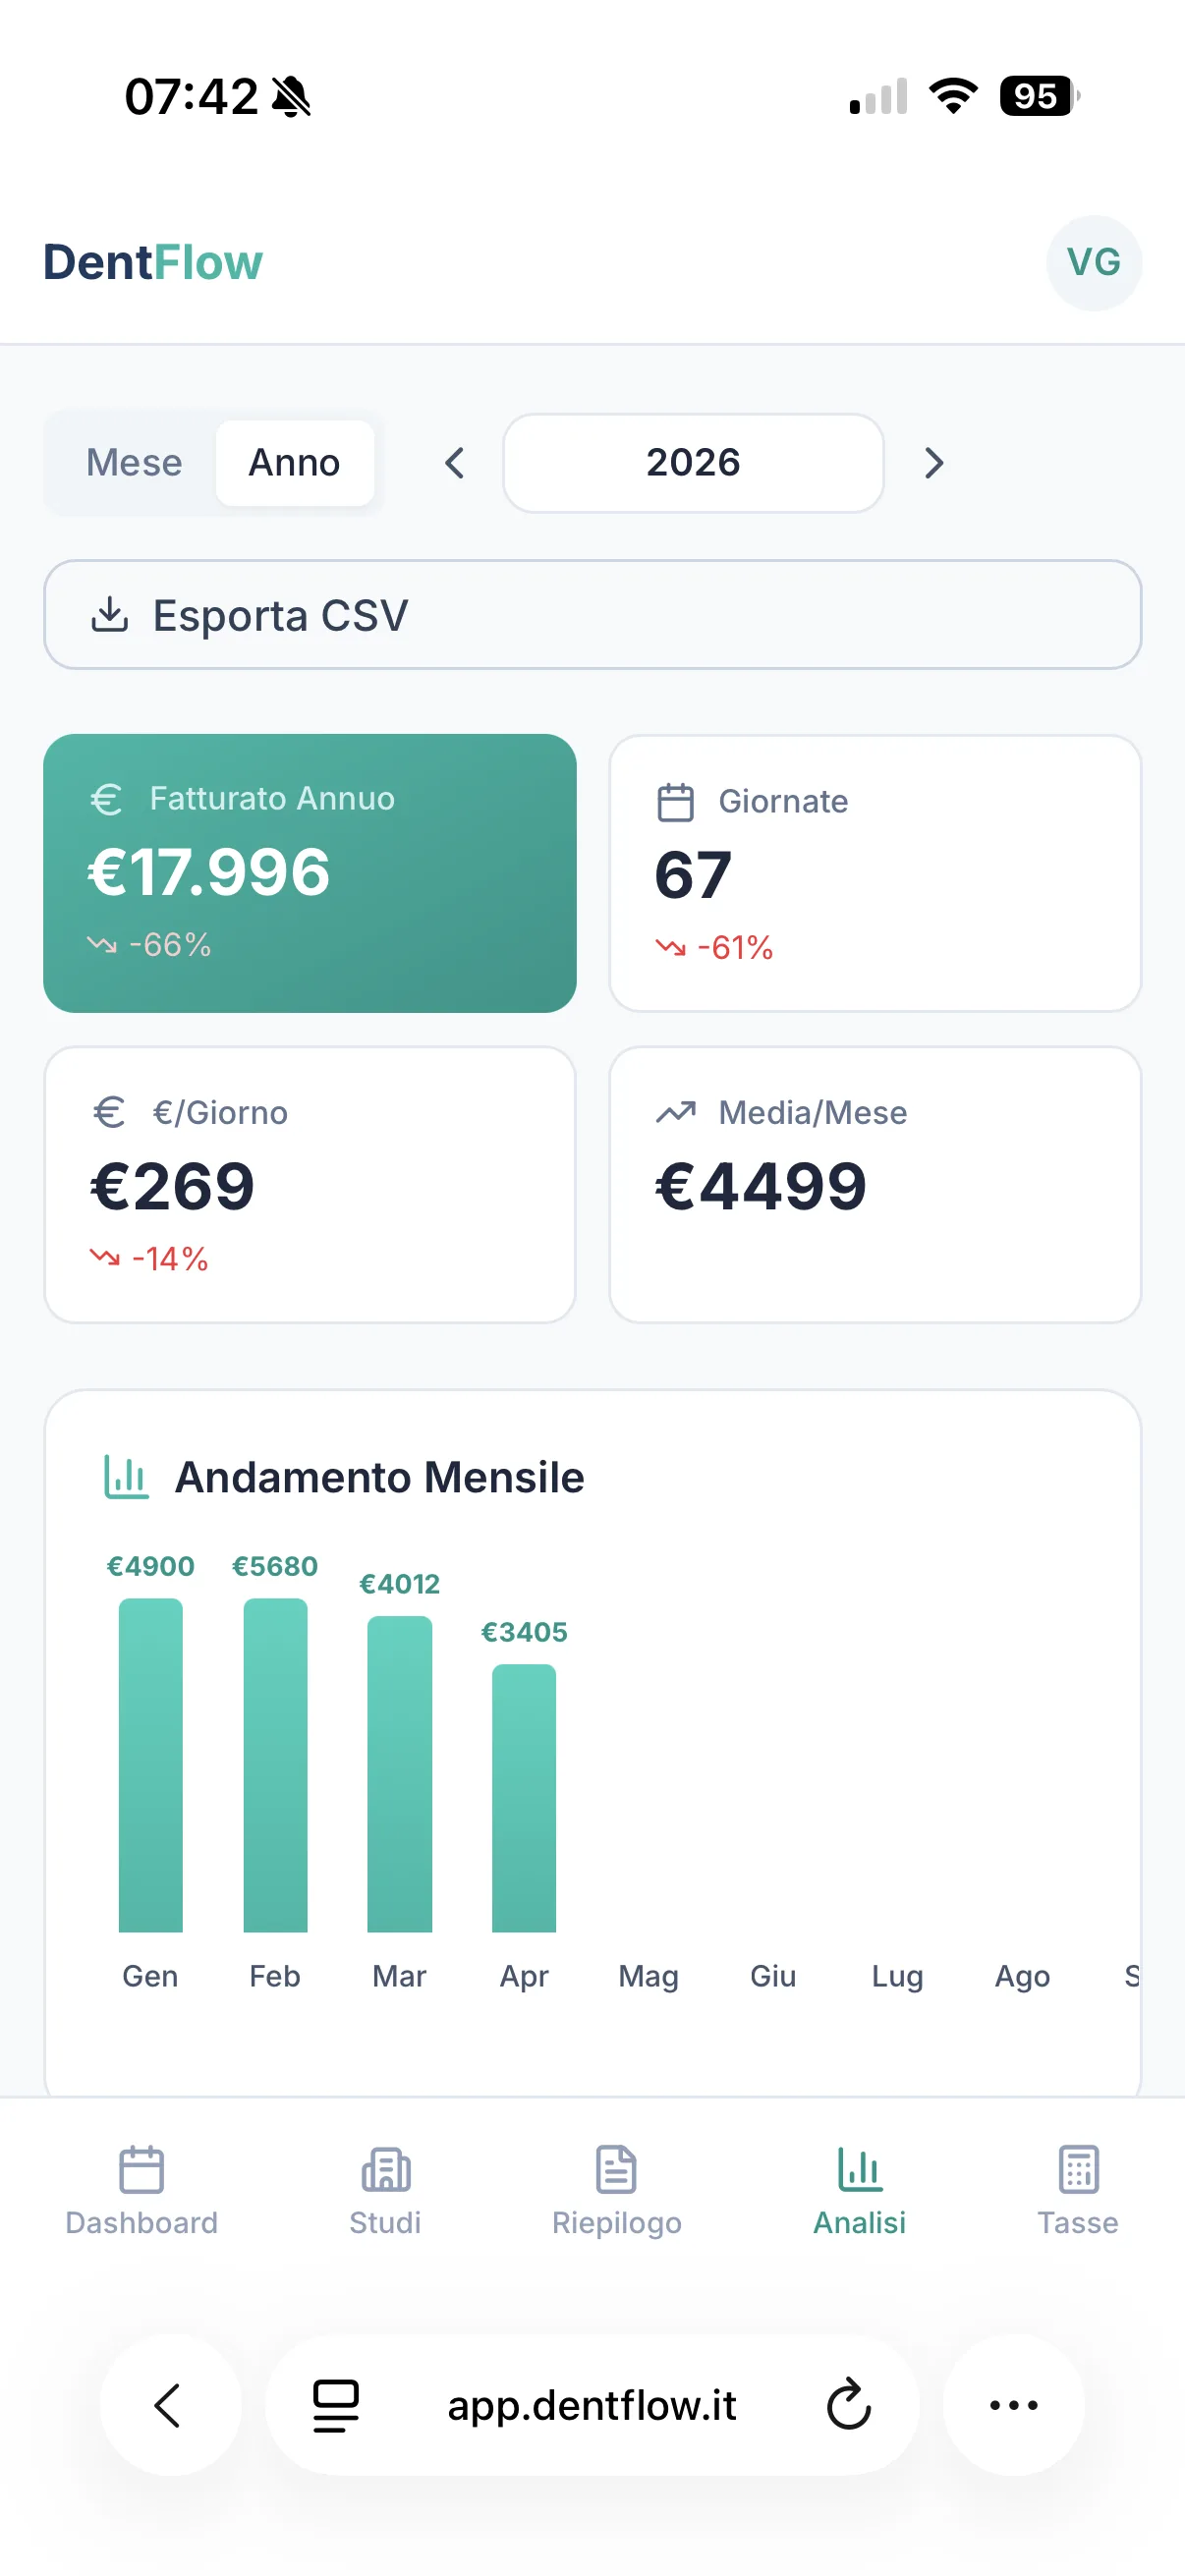Open the VG user profile avatar

coord(1093,263)
